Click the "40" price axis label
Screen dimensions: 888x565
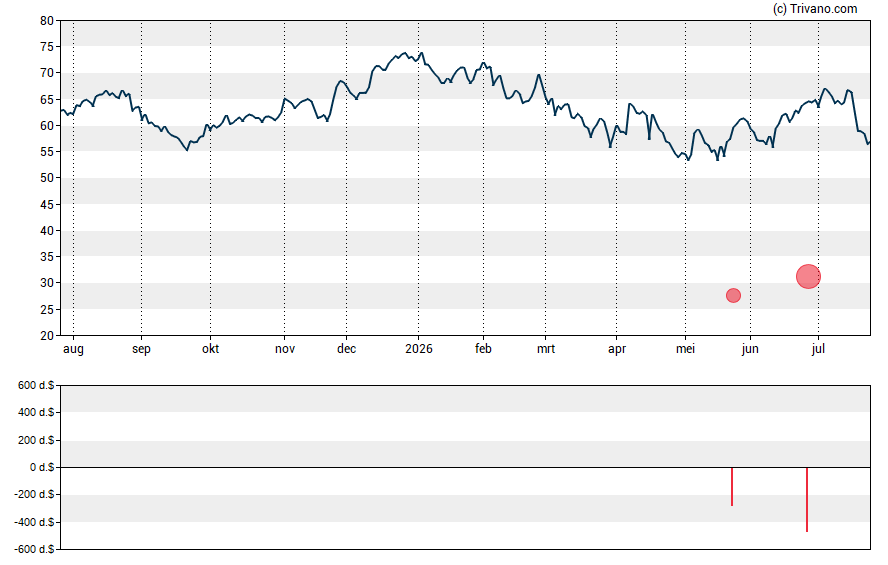click(x=47, y=230)
